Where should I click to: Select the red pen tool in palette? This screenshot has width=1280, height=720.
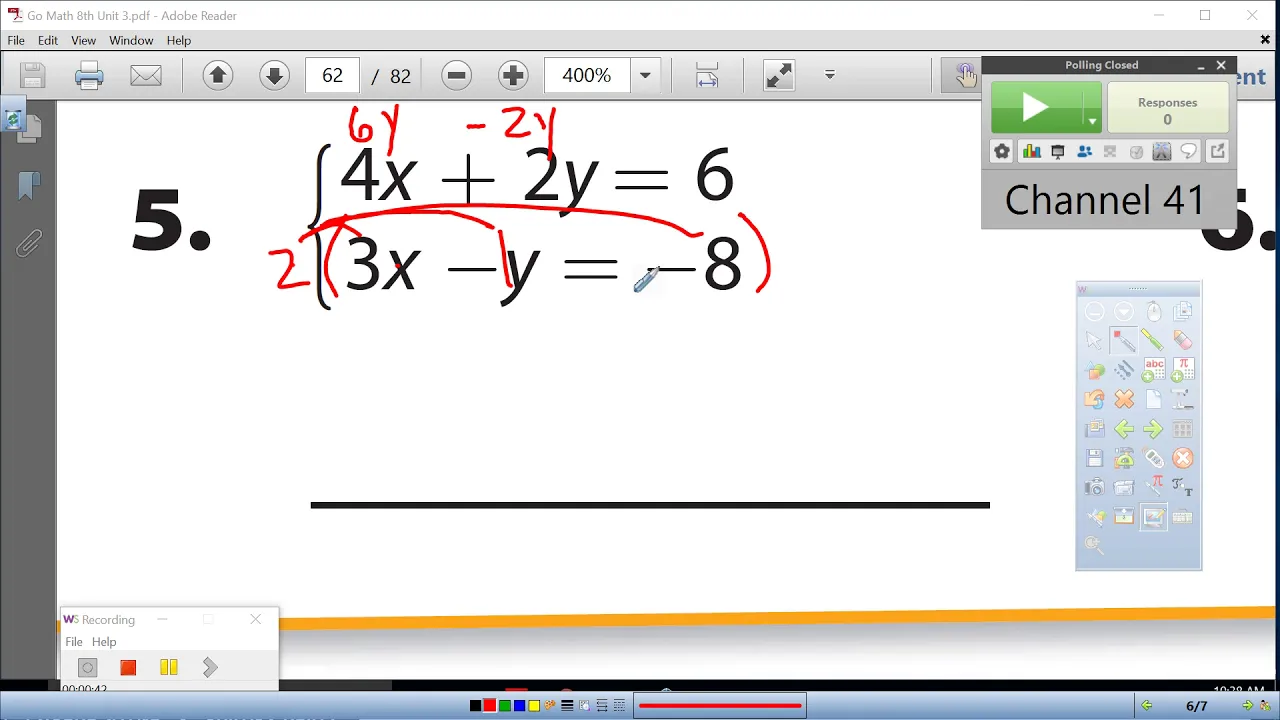coord(1124,341)
